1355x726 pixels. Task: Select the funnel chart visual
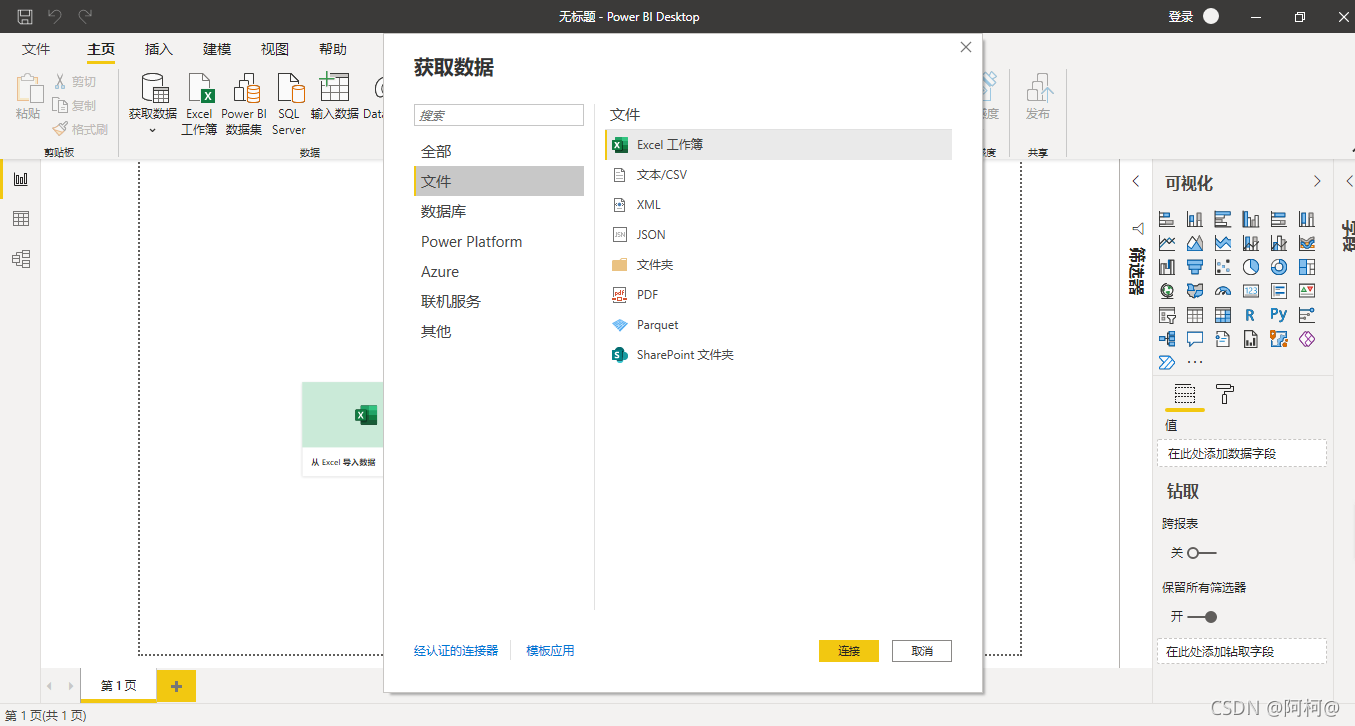tap(1195, 267)
